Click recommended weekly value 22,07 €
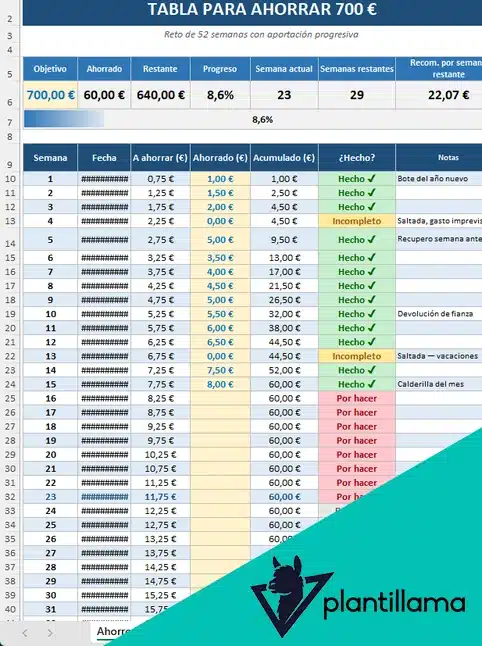This screenshot has height=646, width=482. [x=439, y=95]
